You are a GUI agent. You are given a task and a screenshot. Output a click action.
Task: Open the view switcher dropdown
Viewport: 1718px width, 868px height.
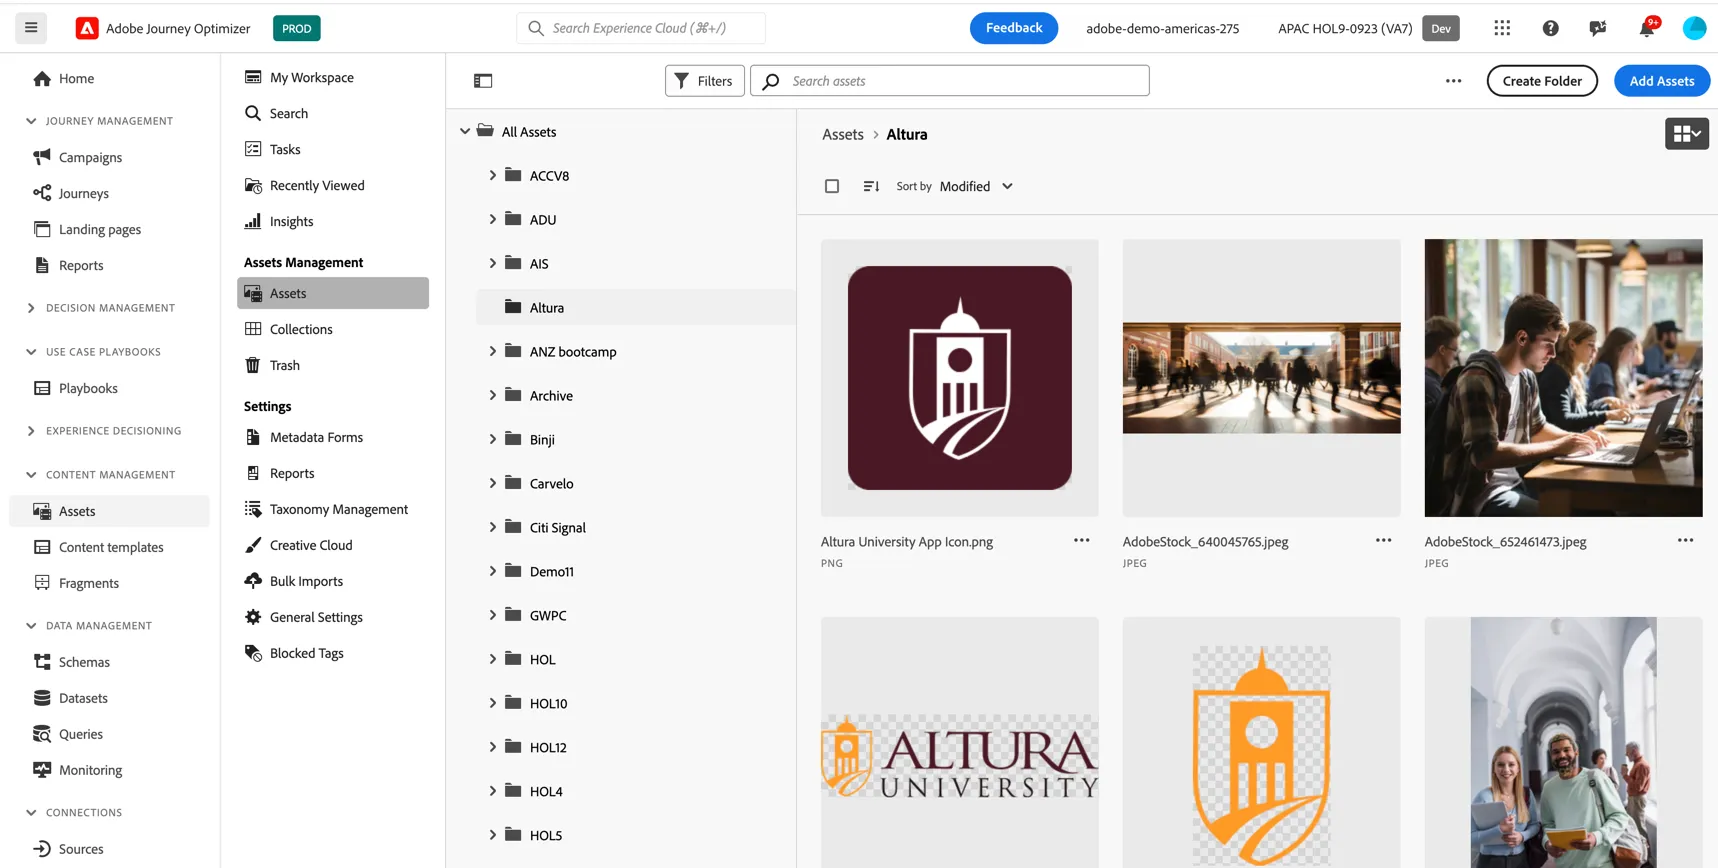tap(1687, 133)
